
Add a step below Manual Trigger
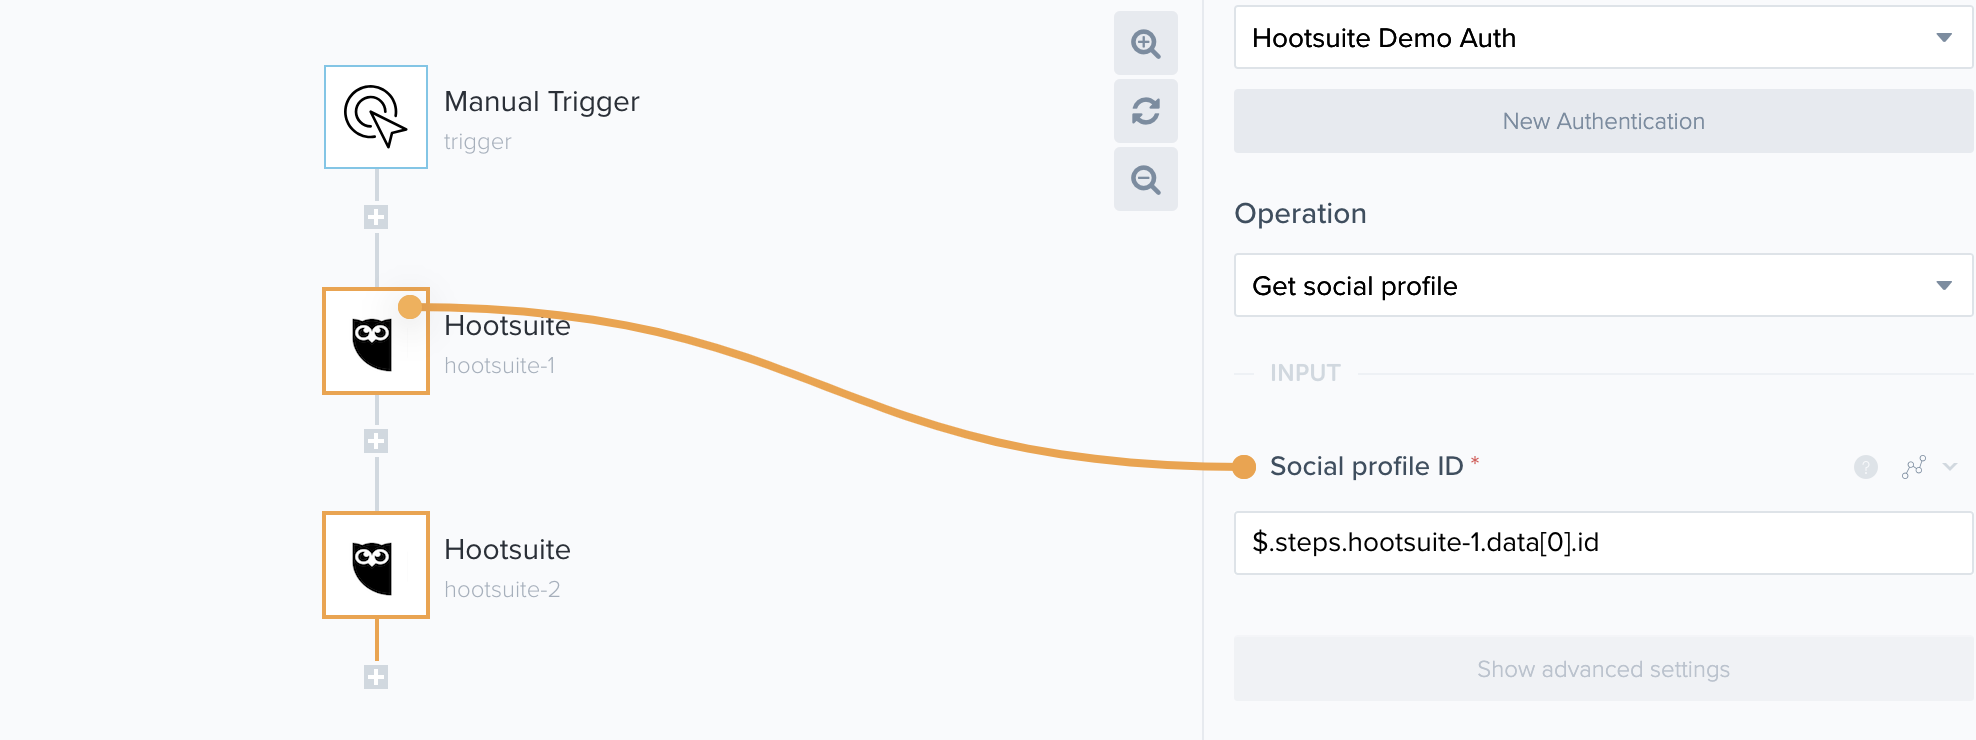[375, 217]
